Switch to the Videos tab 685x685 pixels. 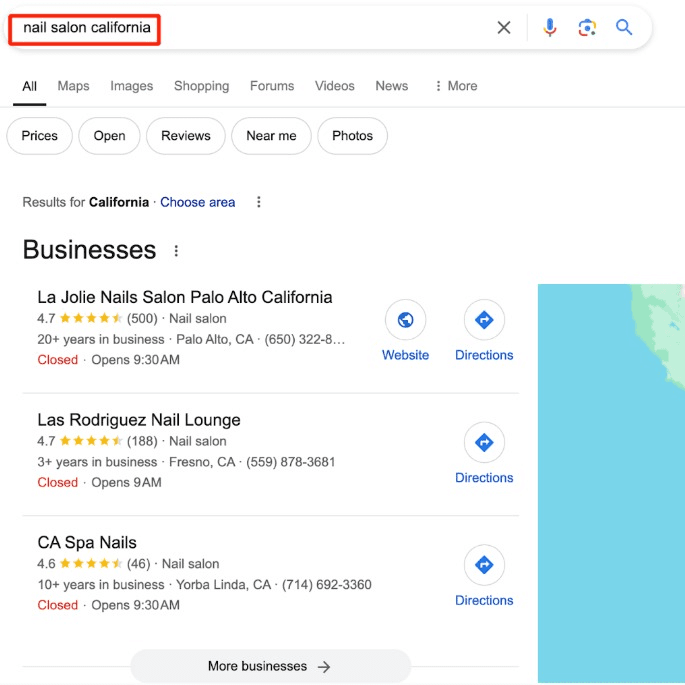coord(335,86)
